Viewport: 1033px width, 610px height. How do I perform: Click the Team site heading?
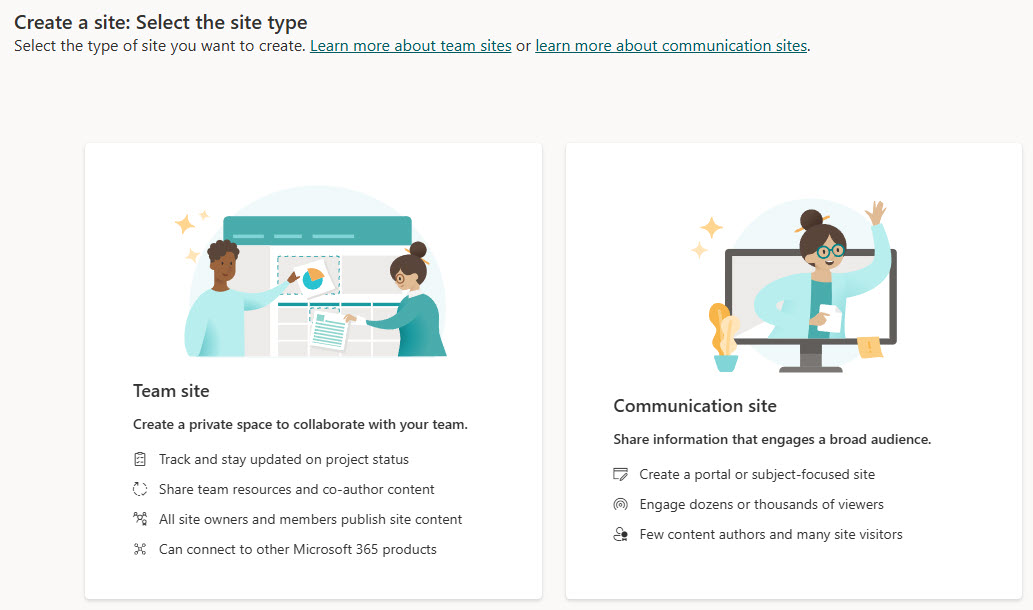click(171, 392)
